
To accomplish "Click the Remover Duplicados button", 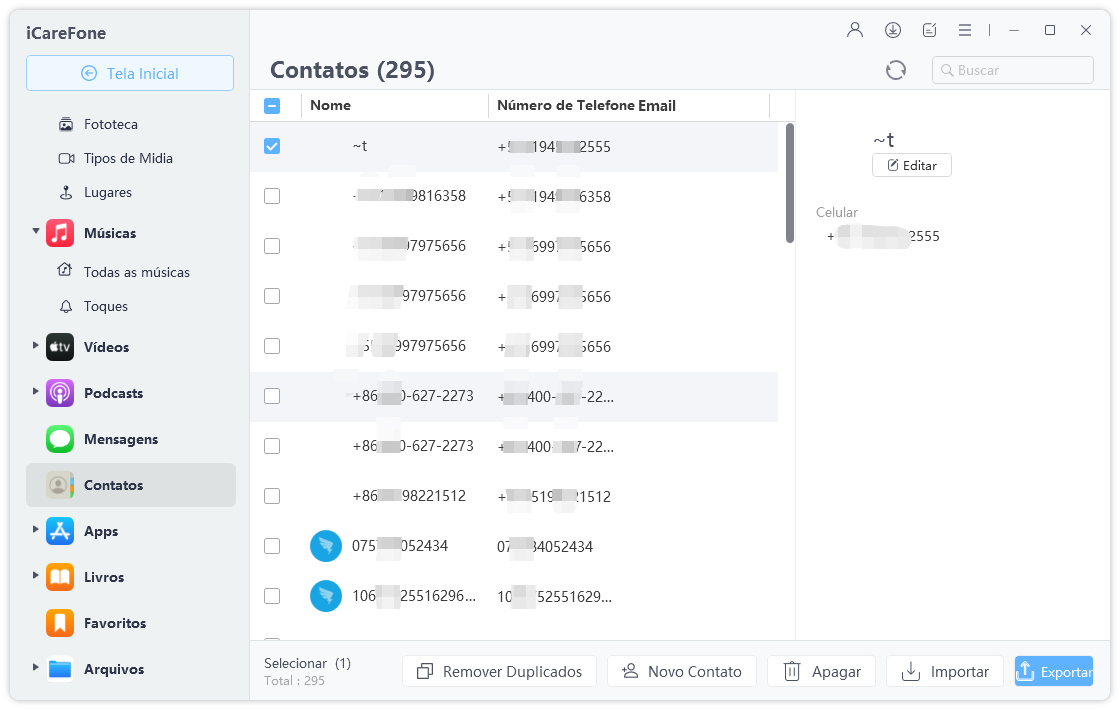I will point(499,672).
